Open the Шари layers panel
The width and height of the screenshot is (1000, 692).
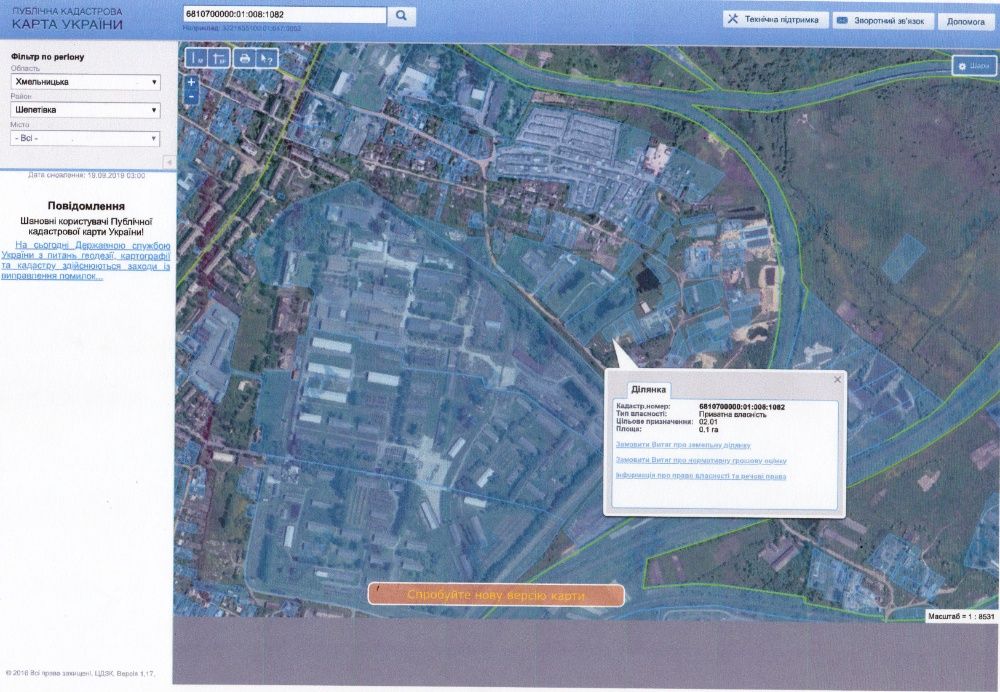(x=974, y=66)
